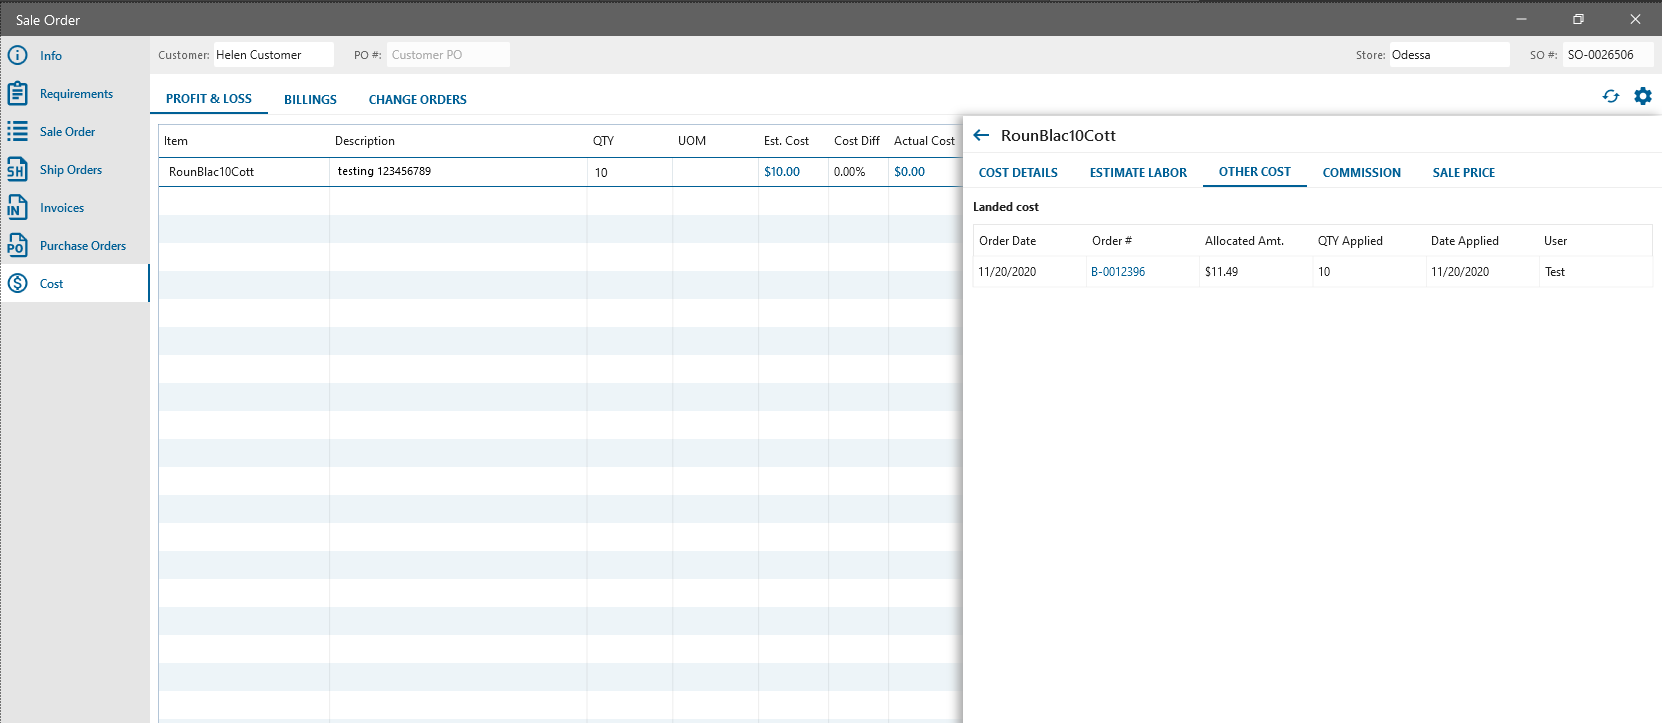Select the Sale Price tab
The width and height of the screenshot is (1662, 723).
tap(1464, 172)
